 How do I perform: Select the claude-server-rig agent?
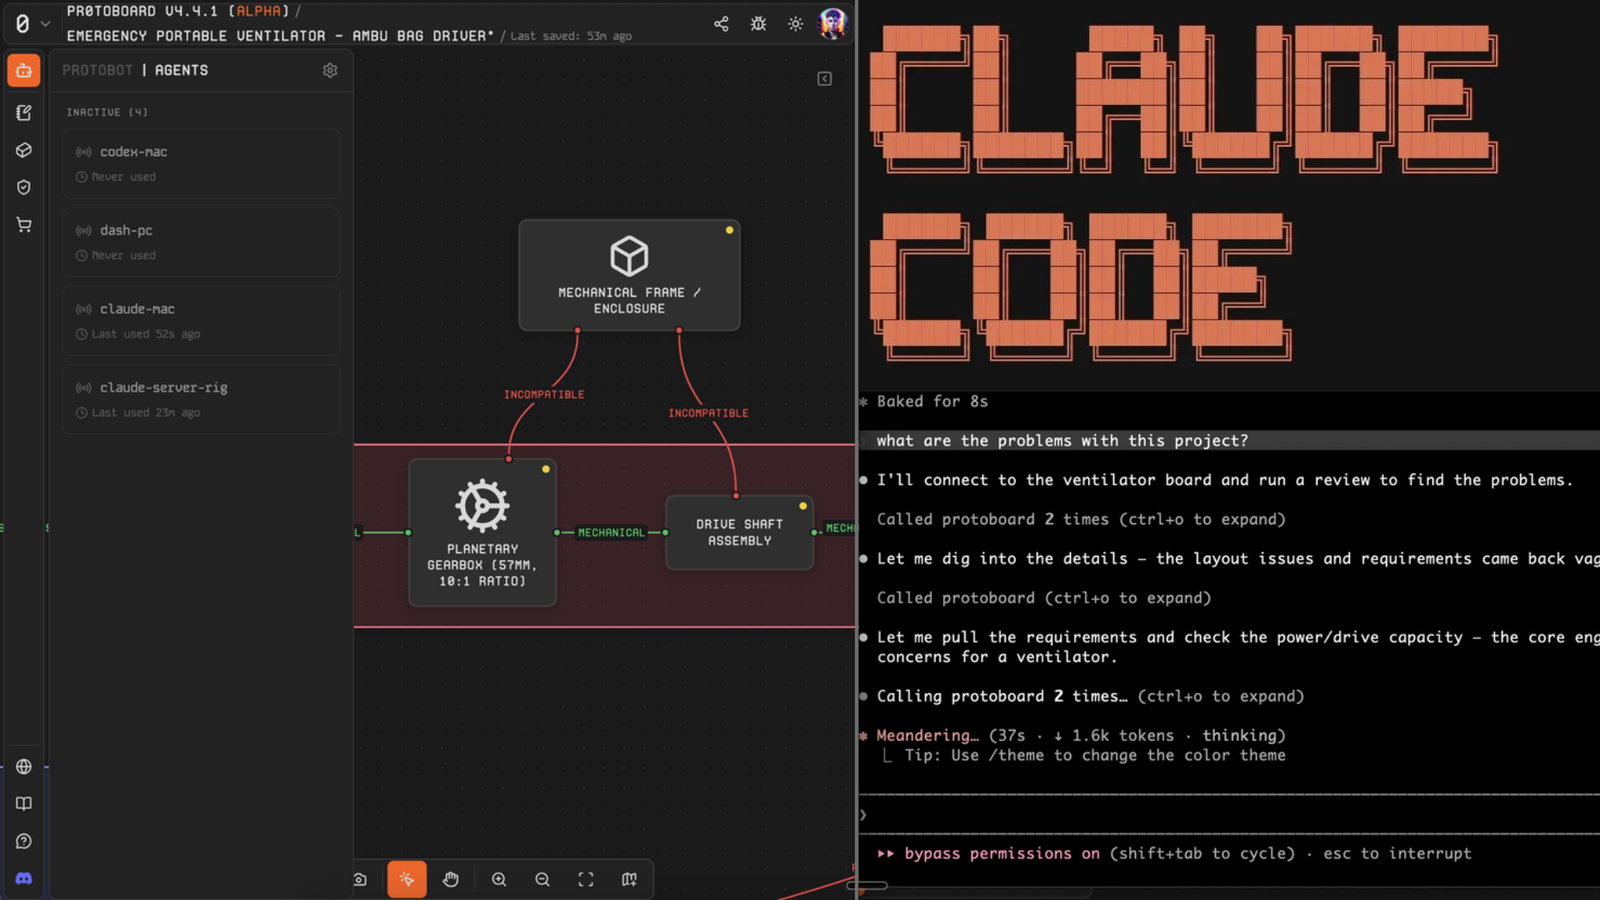click(x=201, y=399)
